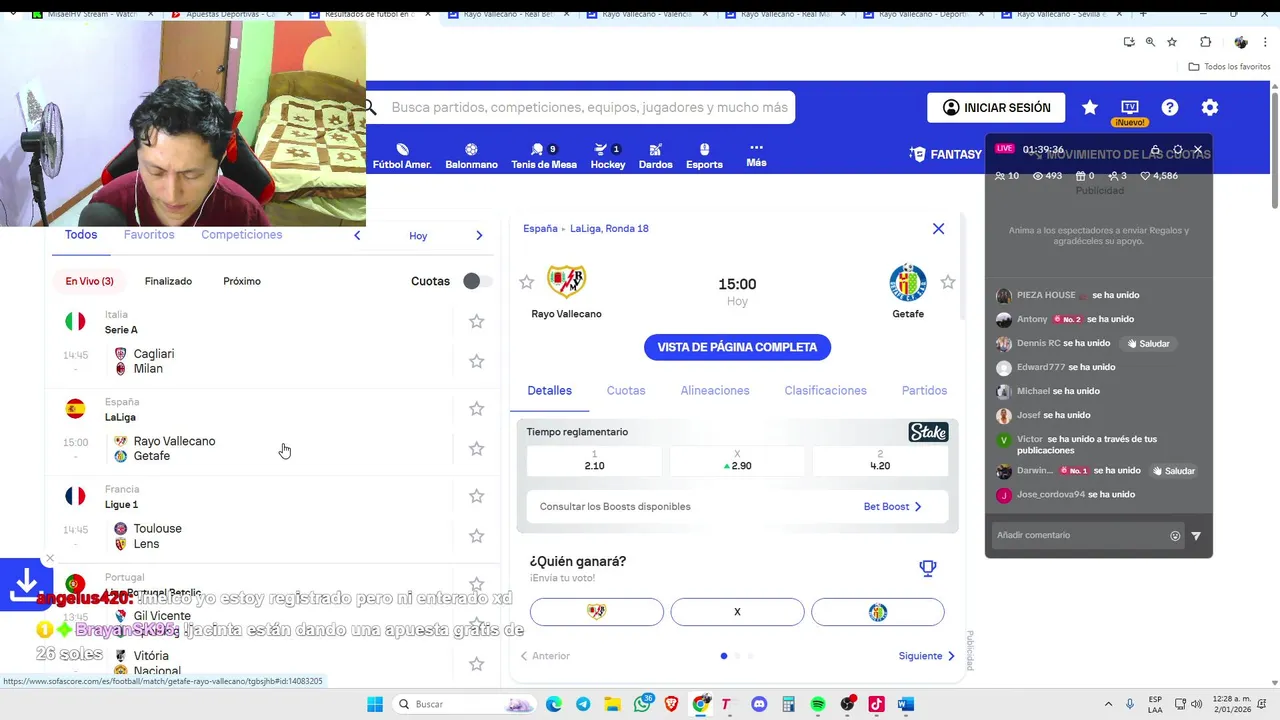Switch to the Competiciones tab

pyautogui.click(x=241, y=235)
